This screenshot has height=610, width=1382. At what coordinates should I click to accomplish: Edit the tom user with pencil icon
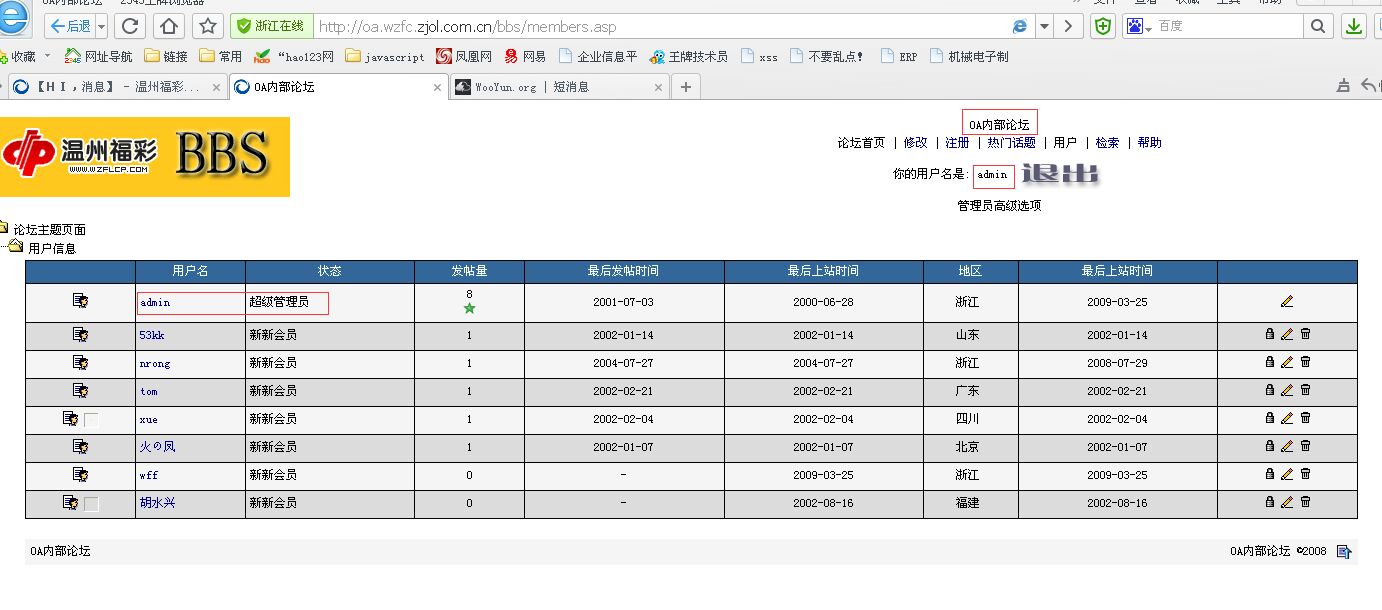1287,390
